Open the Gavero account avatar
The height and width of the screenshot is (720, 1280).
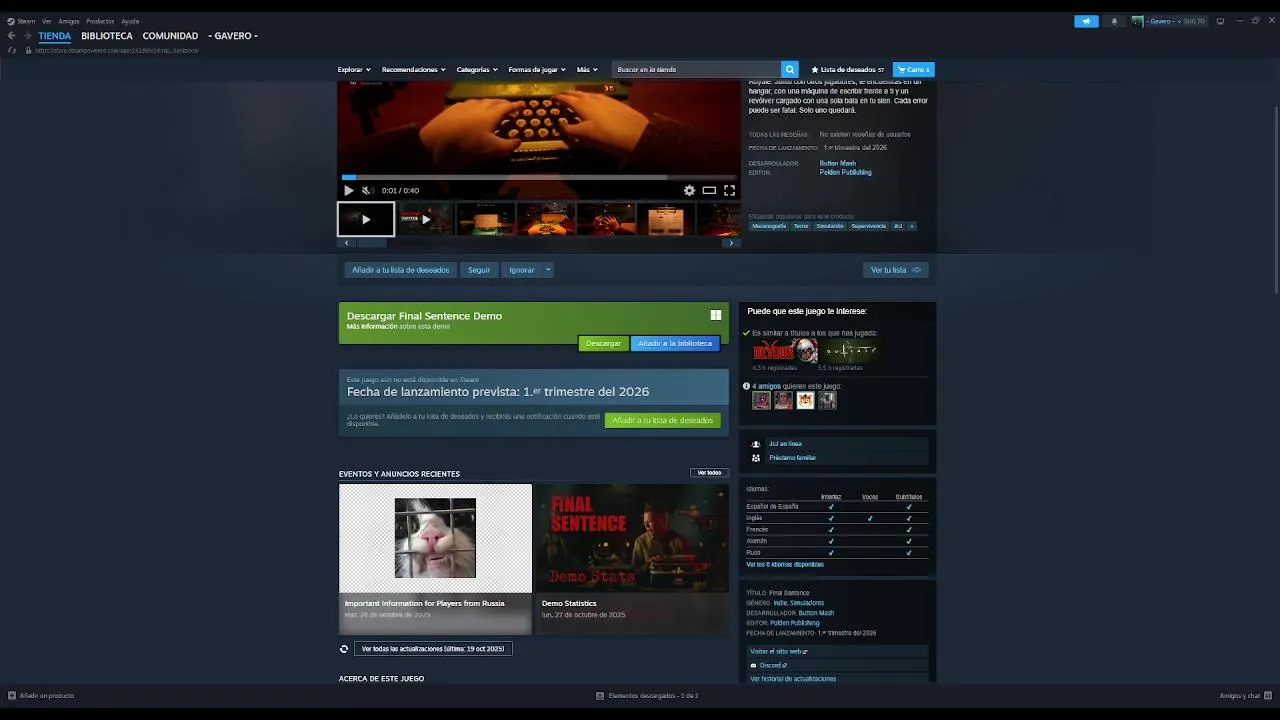point(1137,21)
